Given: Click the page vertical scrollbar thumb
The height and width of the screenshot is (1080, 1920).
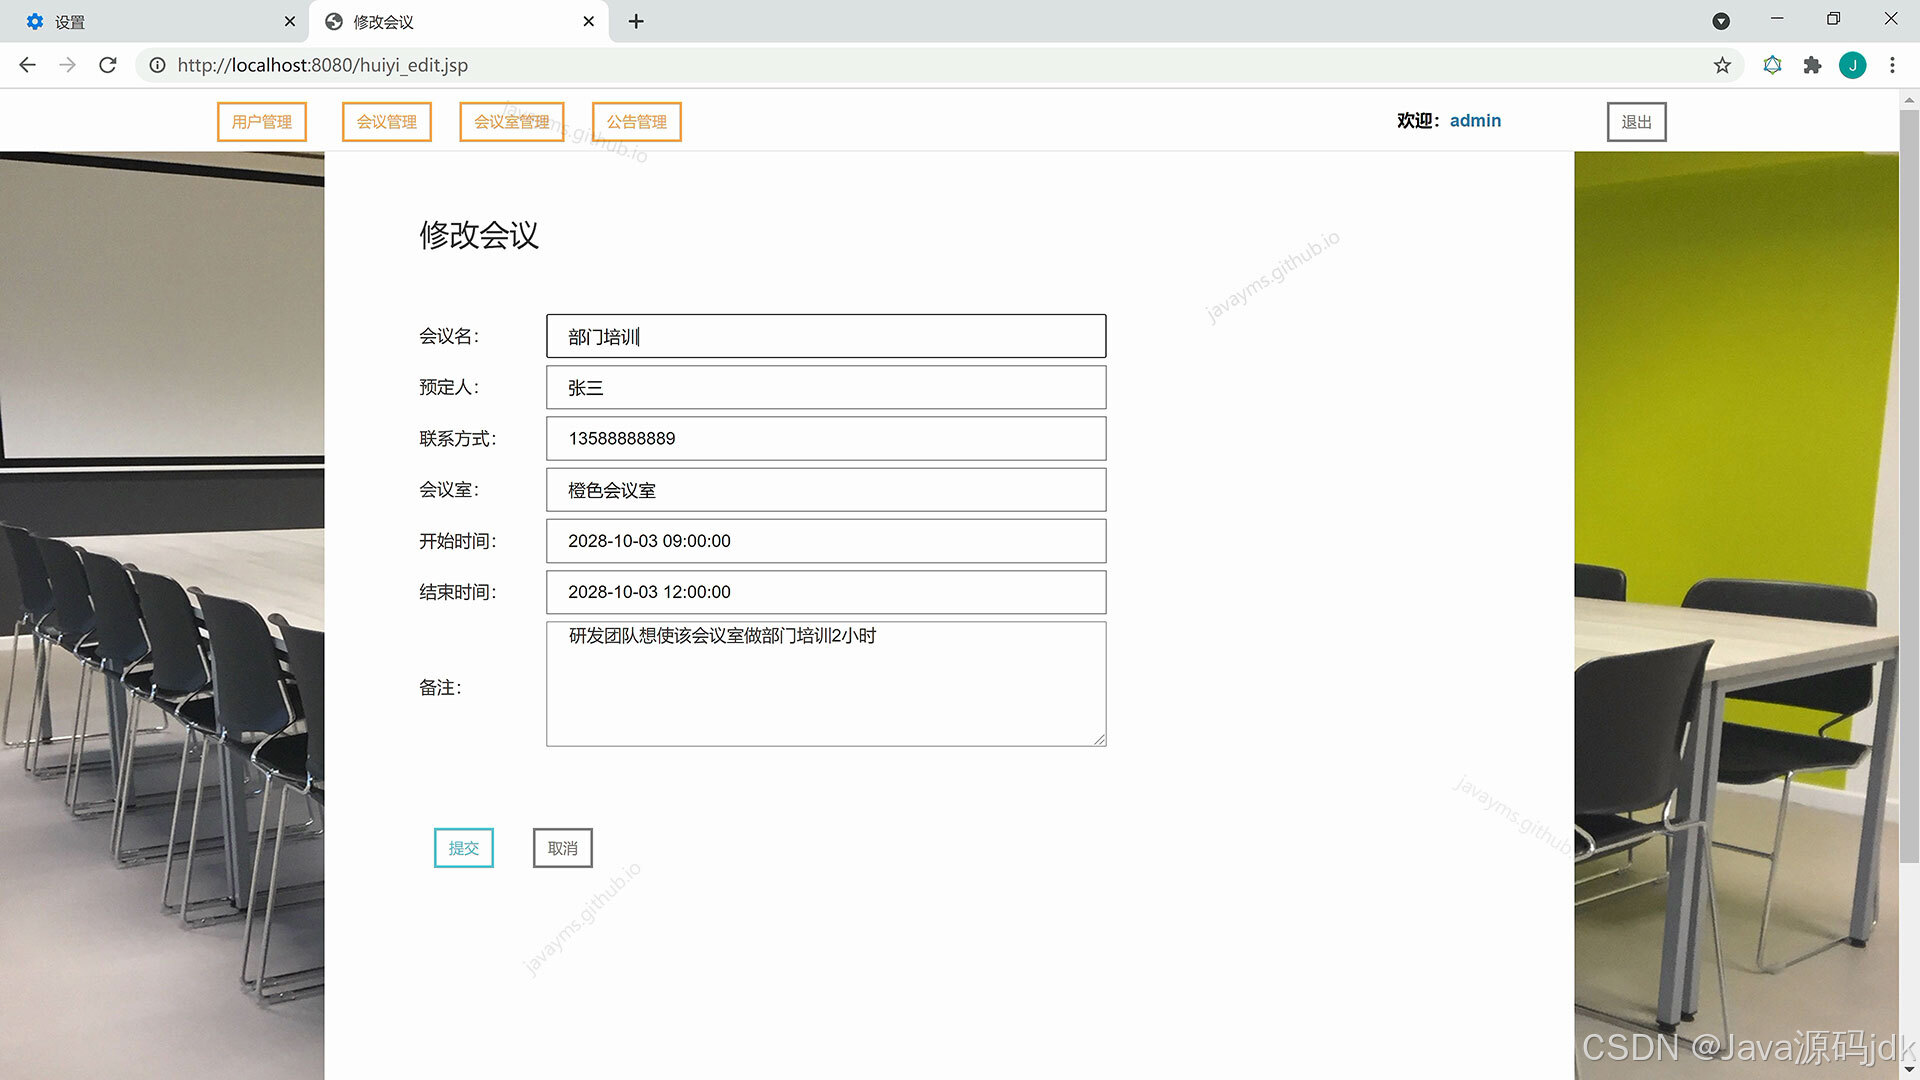Looking at the screenshot, I should point(1909,485).
